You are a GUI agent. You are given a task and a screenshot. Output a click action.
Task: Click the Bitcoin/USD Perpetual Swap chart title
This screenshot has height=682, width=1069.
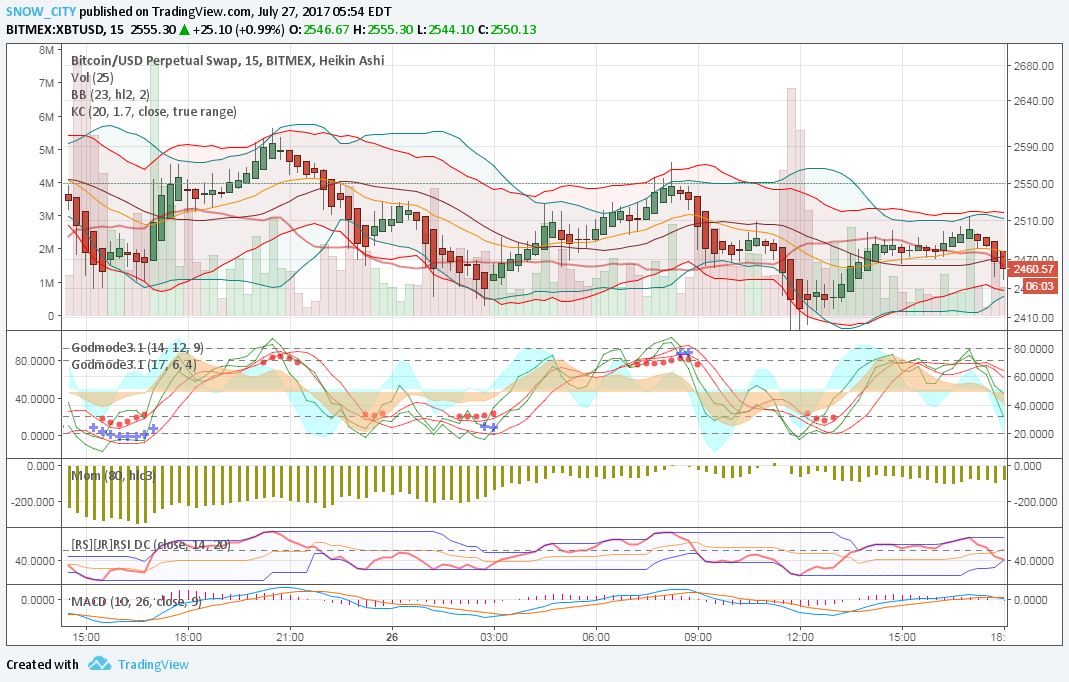(228, 61)
